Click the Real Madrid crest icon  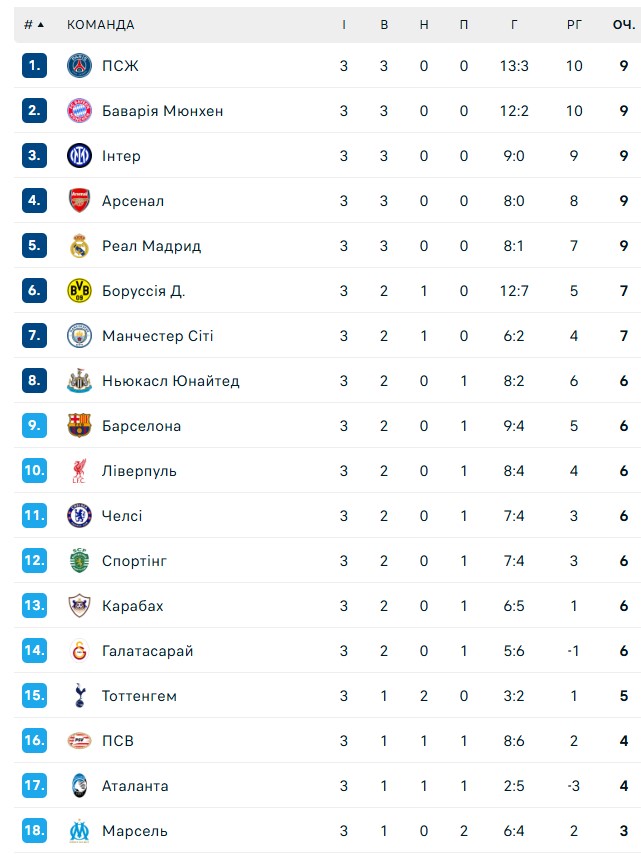tap(79, 246)
